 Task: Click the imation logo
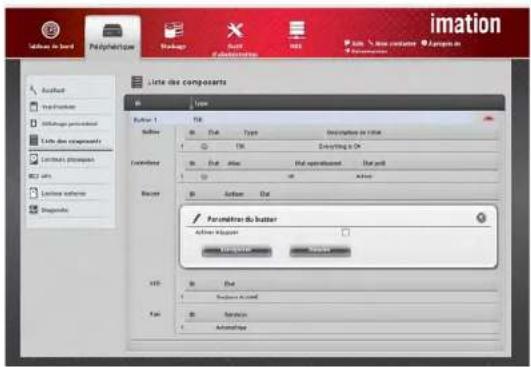coord(466,24)
